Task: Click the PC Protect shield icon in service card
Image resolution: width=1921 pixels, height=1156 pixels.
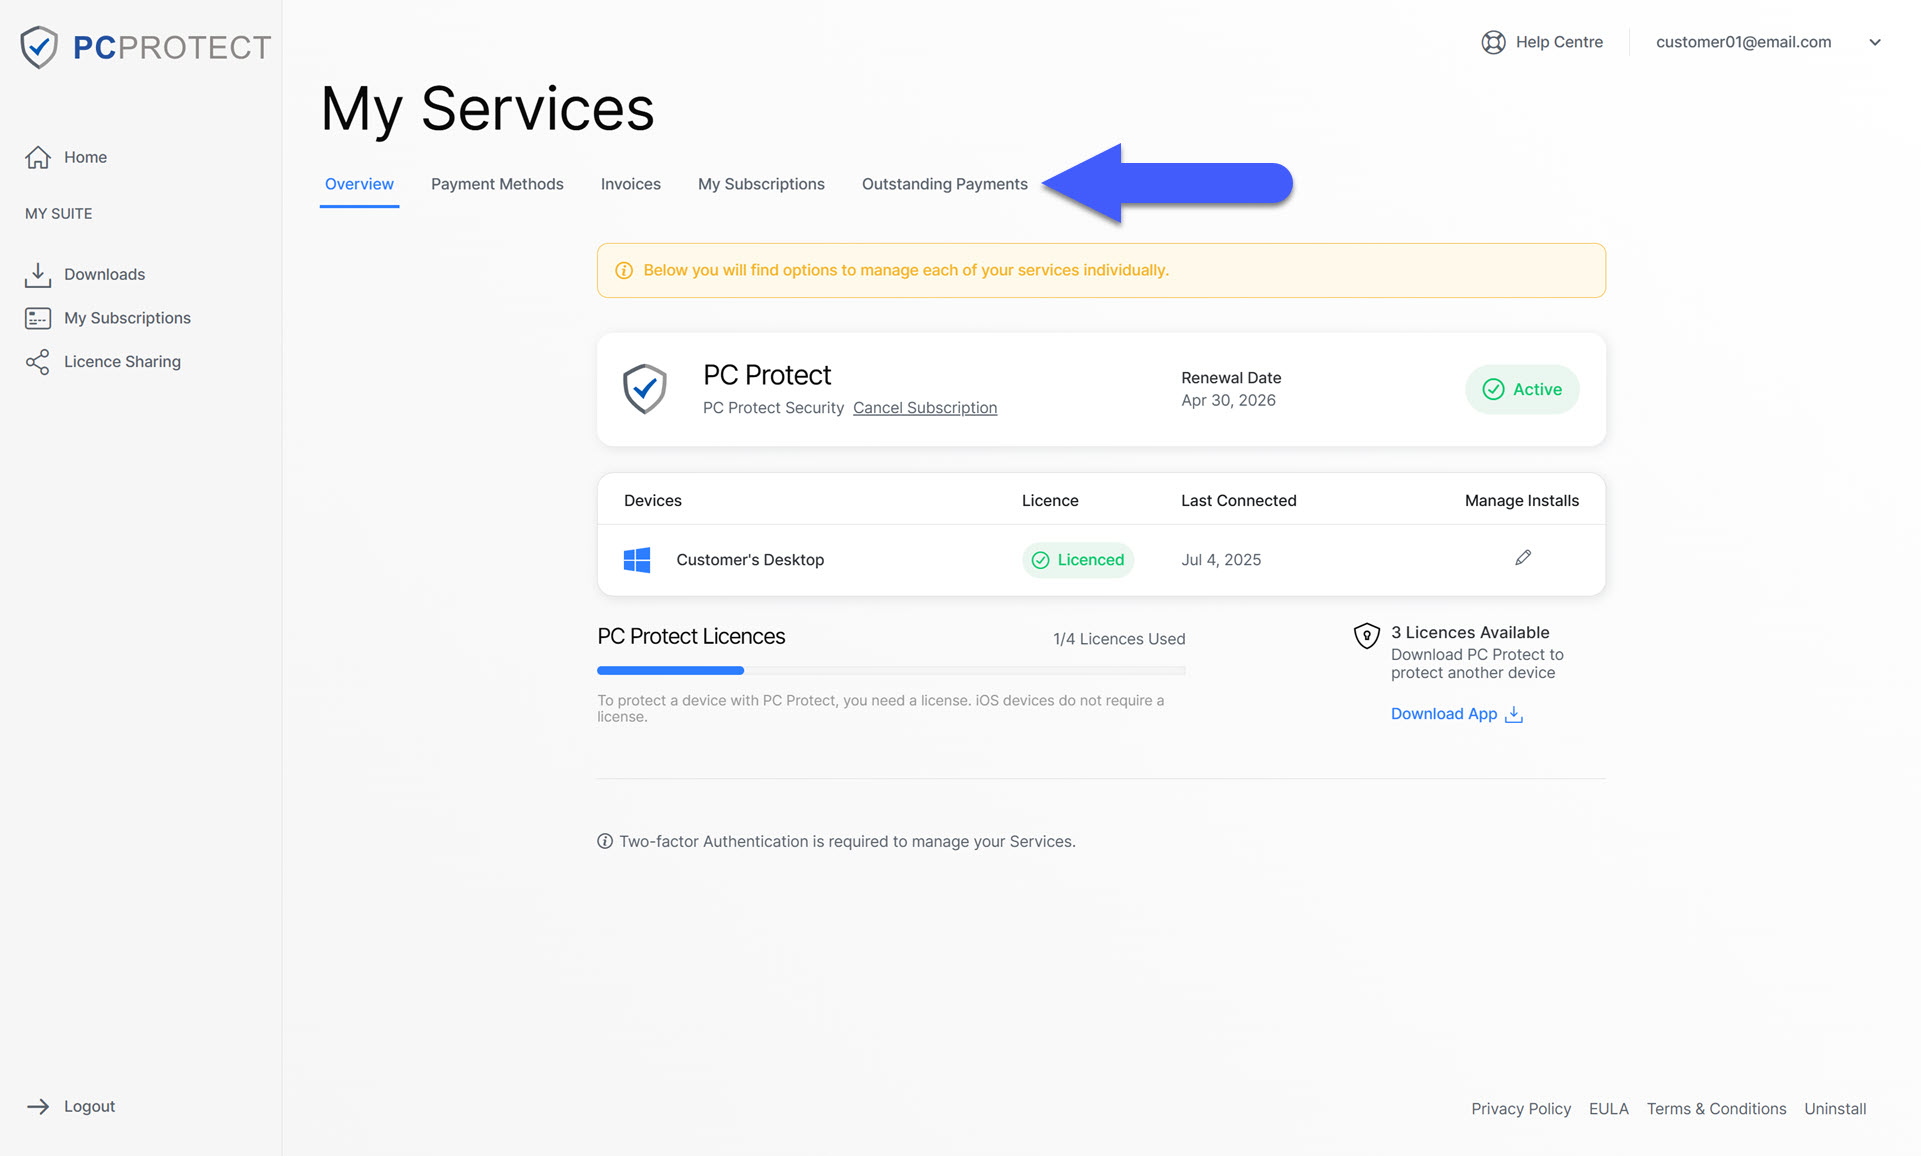Action: pos(645,389)
